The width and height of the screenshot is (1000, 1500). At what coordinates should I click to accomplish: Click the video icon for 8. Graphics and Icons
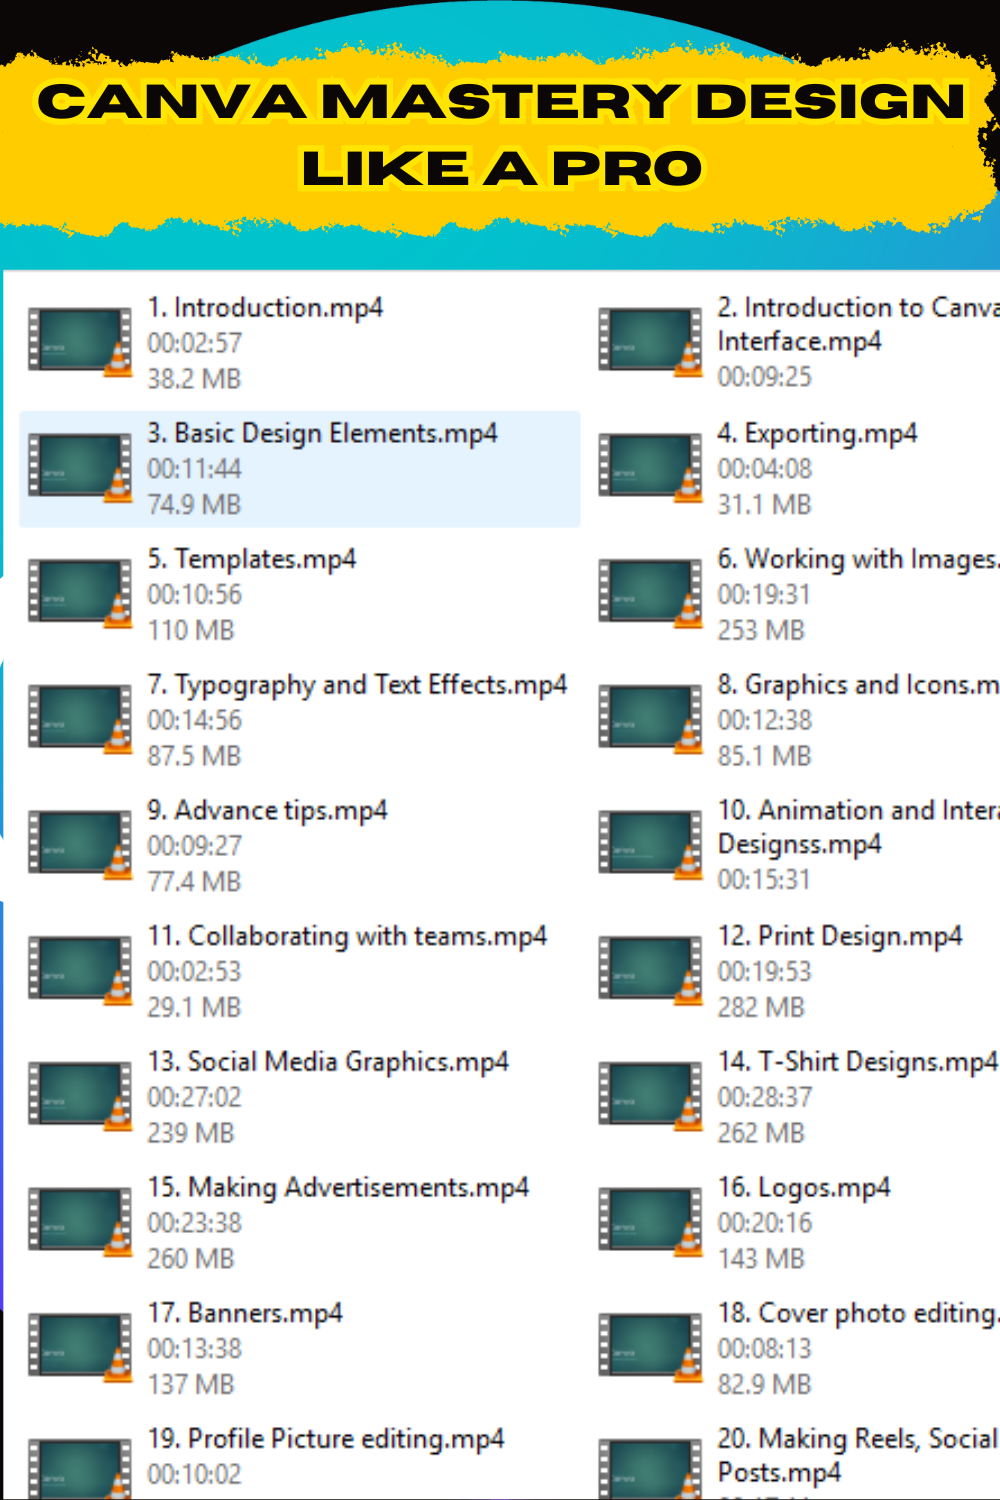650,720
